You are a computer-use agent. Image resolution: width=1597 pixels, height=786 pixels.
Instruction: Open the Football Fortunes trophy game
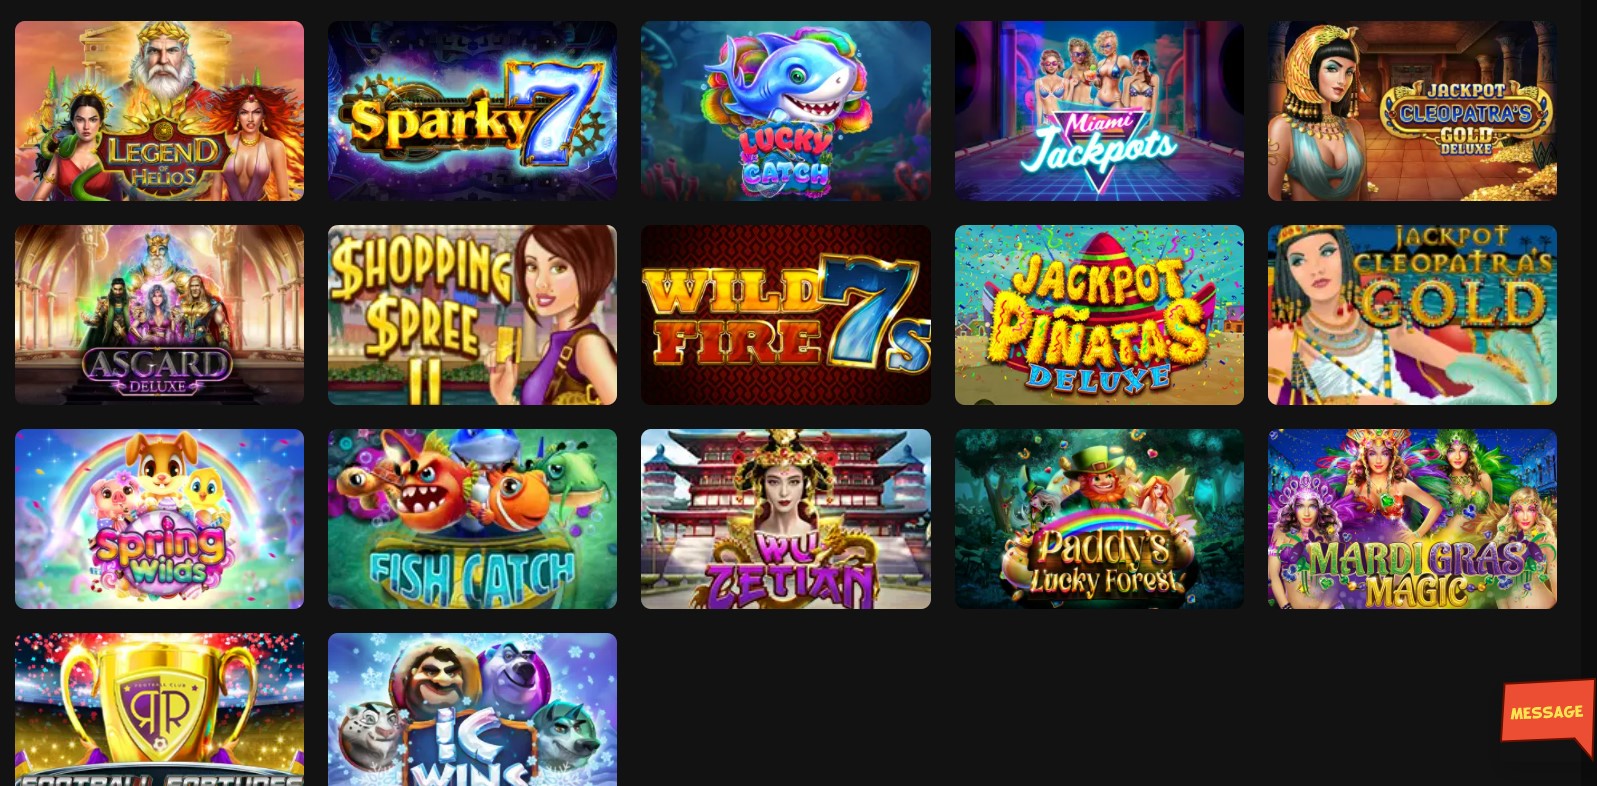tap(159, 710)
